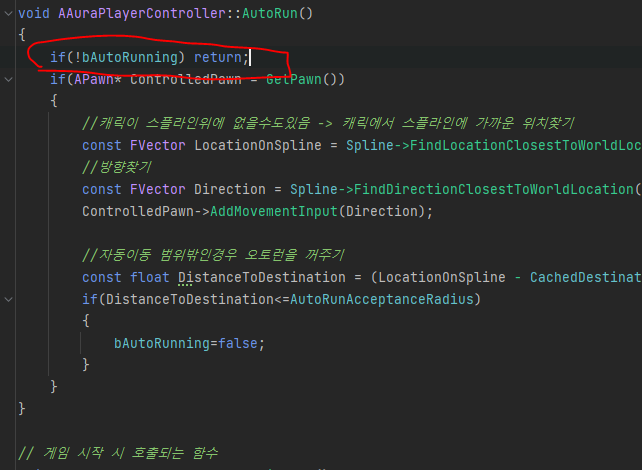Click the // 게임 시작 시 호출되는 함수 comment
The image size is (642, 470).
(118, 453)
